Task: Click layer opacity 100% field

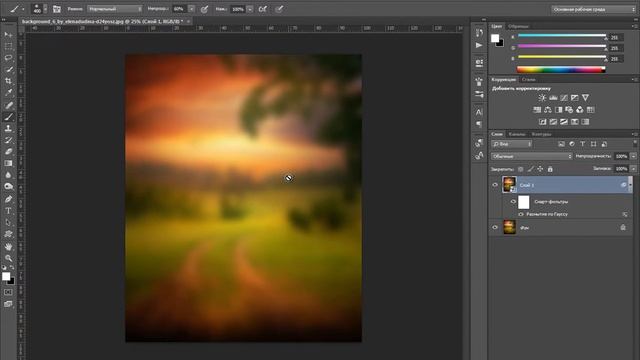Action: coord(621,156)
